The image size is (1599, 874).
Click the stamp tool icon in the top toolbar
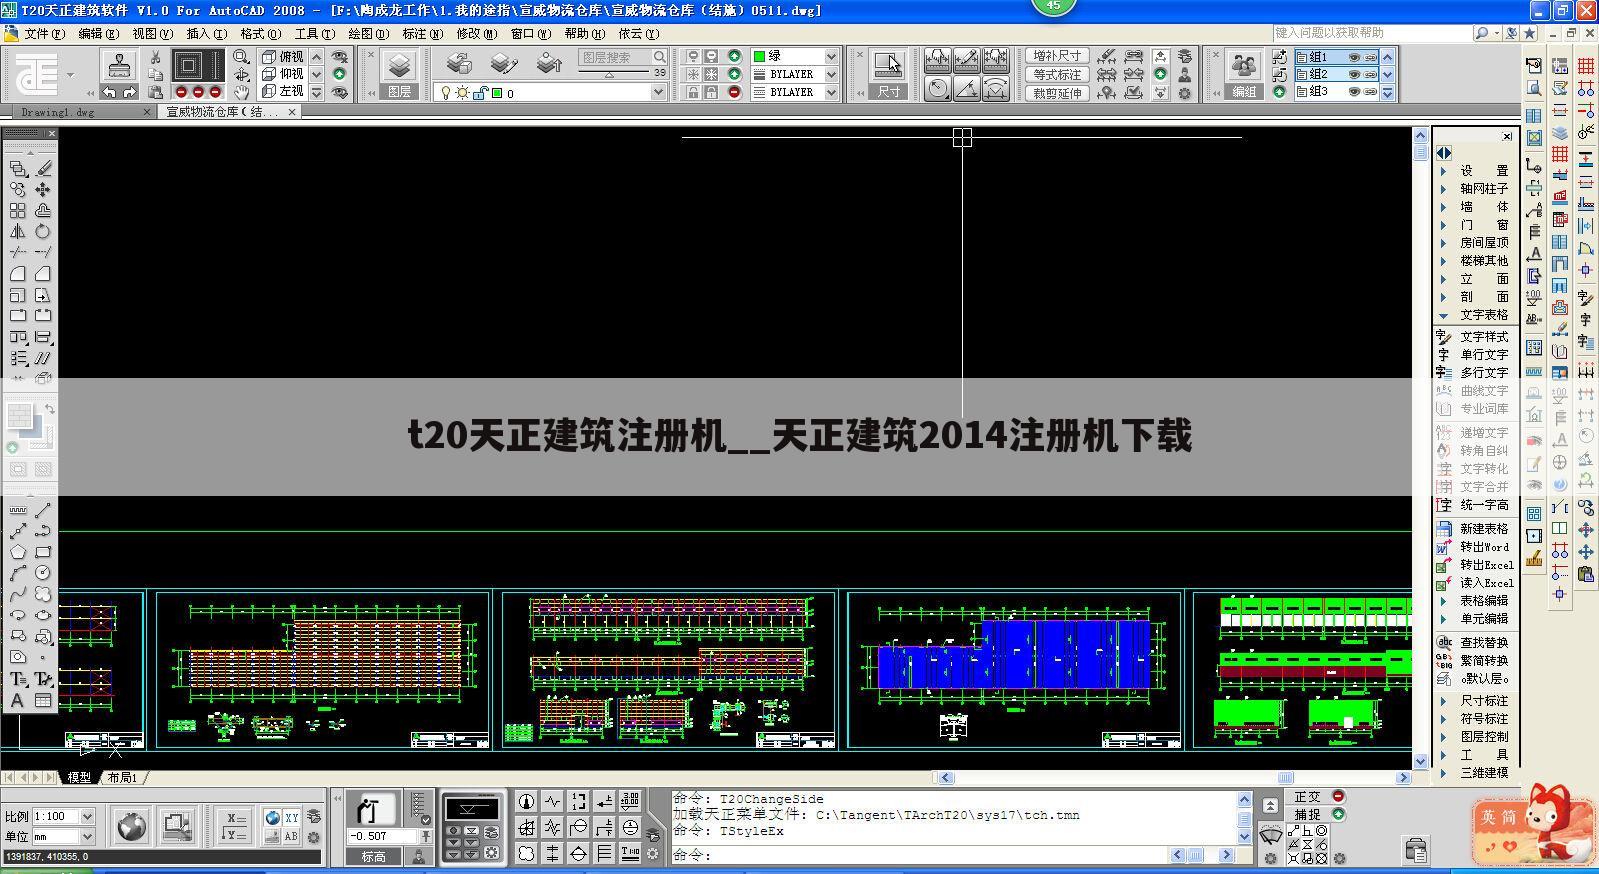120,66
